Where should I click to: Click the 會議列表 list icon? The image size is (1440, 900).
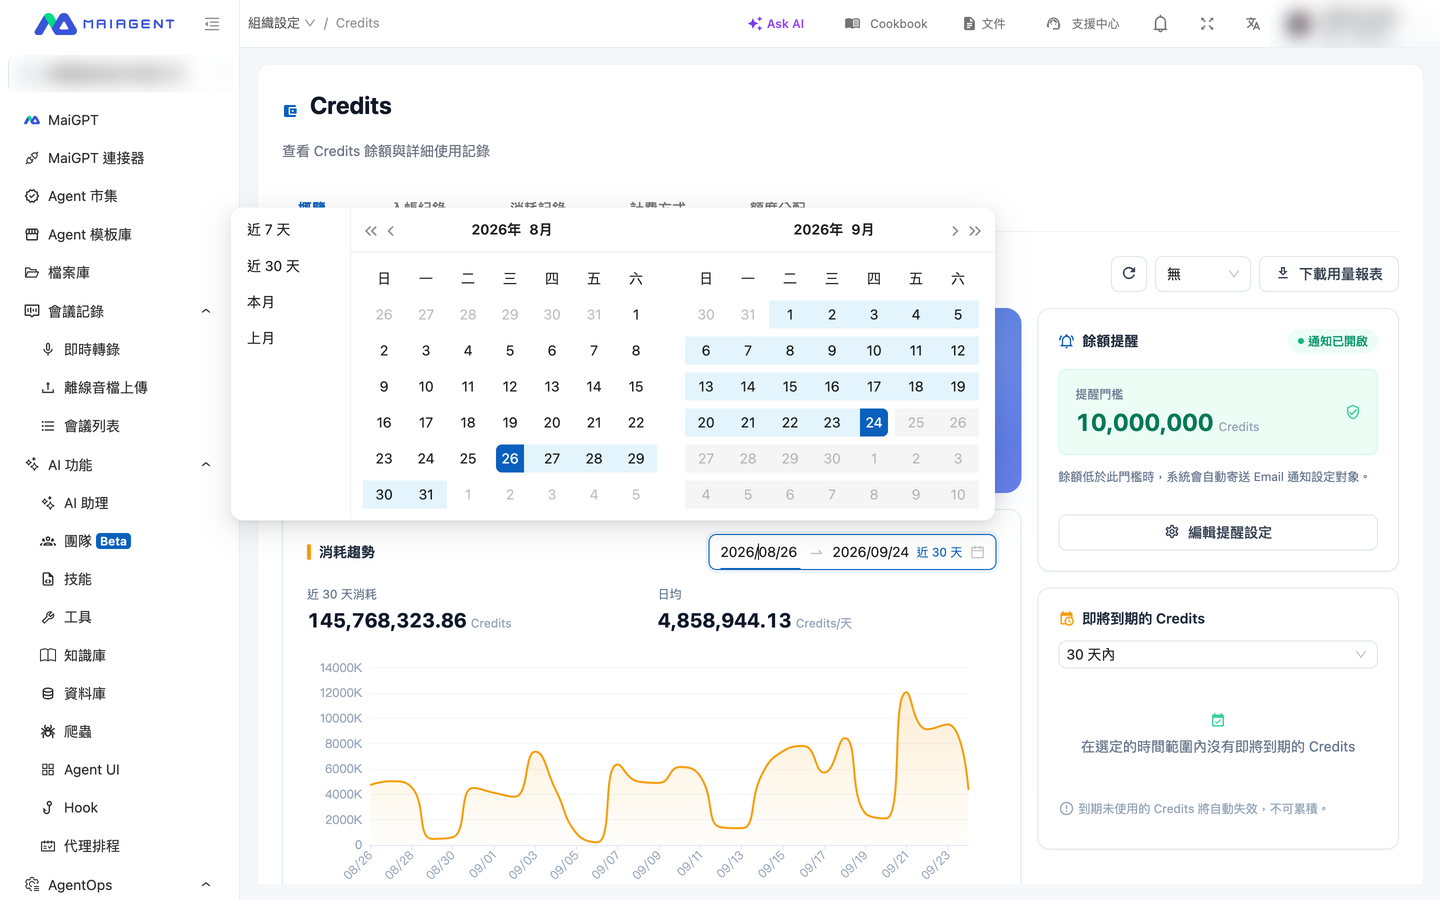click(48, 426)
